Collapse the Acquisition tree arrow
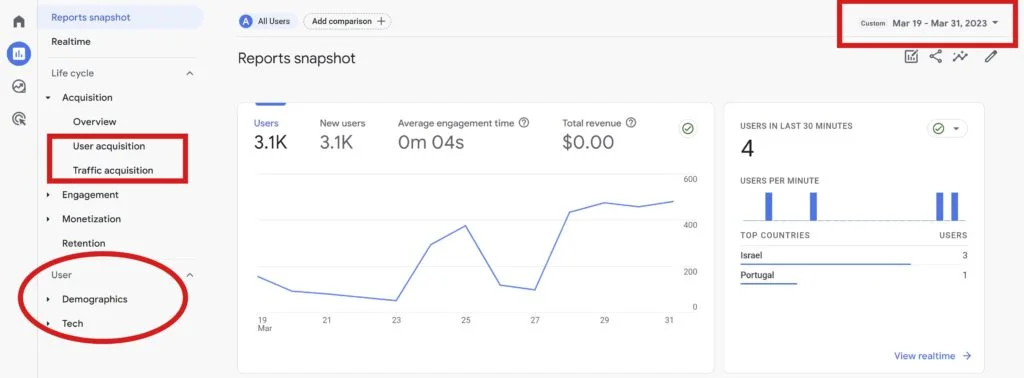Viewport: 1024px width, 378px height. [x=48, y=97]
